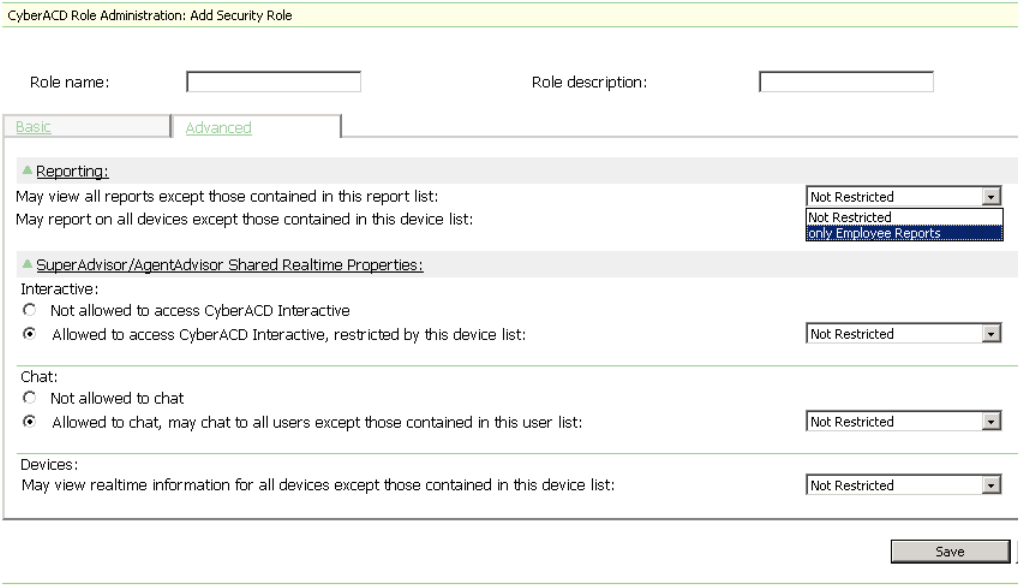
Task: Click the Role name input field
Action: (x=273, y=82)
